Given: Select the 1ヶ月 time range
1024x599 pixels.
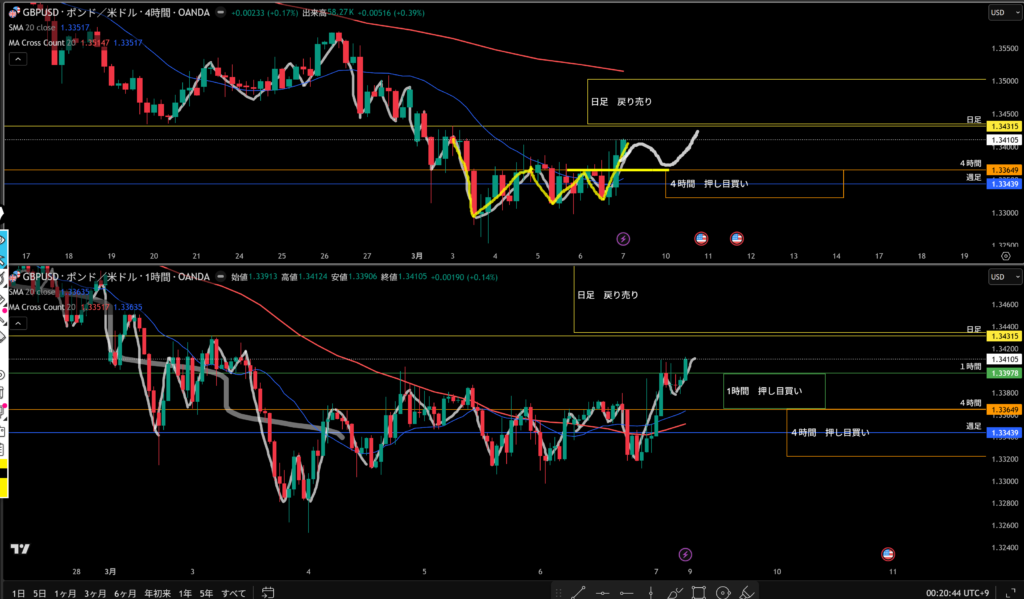Looking at the screenshot, I should click(x=66, y=591).
